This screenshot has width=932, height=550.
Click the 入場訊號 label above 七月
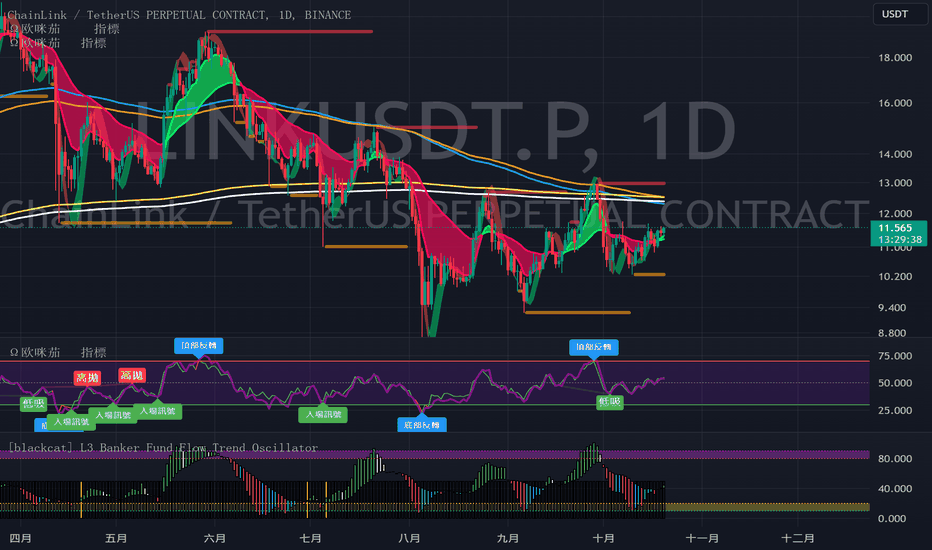[323, 414]
